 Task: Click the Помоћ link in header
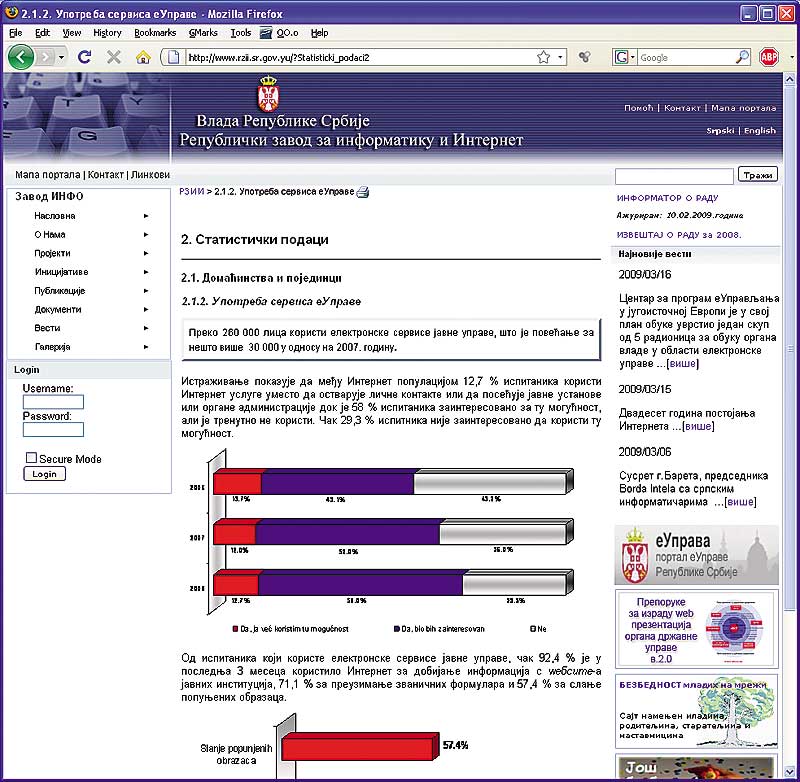pyautogui.click(x=638, y=108)
